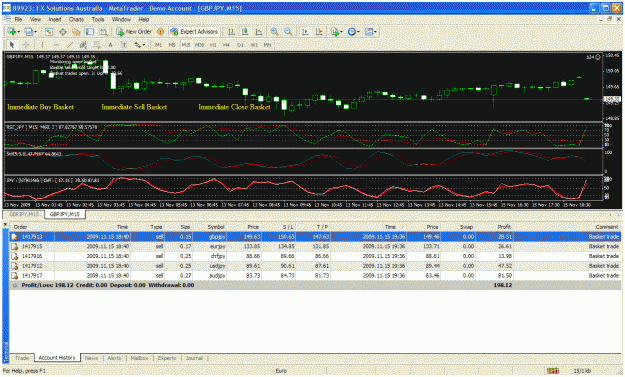This screenshot has height=377, width=625.
Task: Select the Crosshair tool
Action: pos(26,45)
